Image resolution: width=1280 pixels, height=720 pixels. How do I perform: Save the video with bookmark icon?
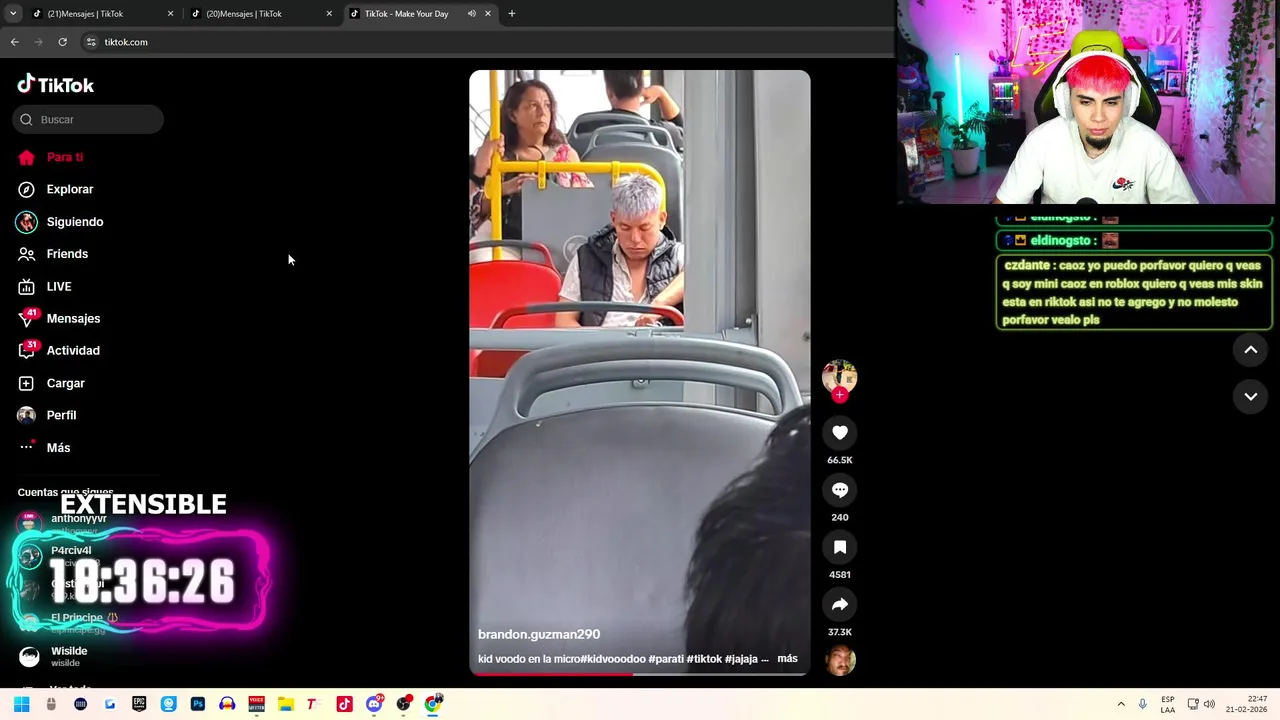[x=840, y=547]
